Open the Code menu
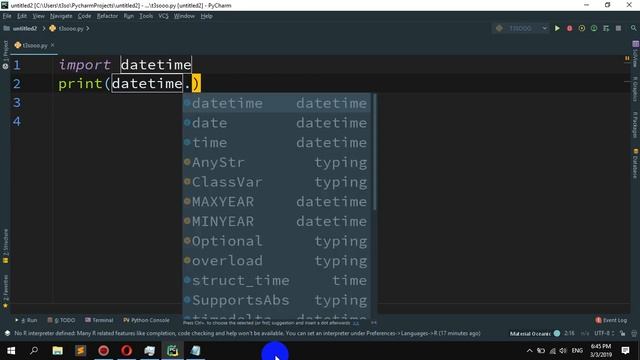The height and width of the screenshot is (360, 640). click(x=84, y=16)
